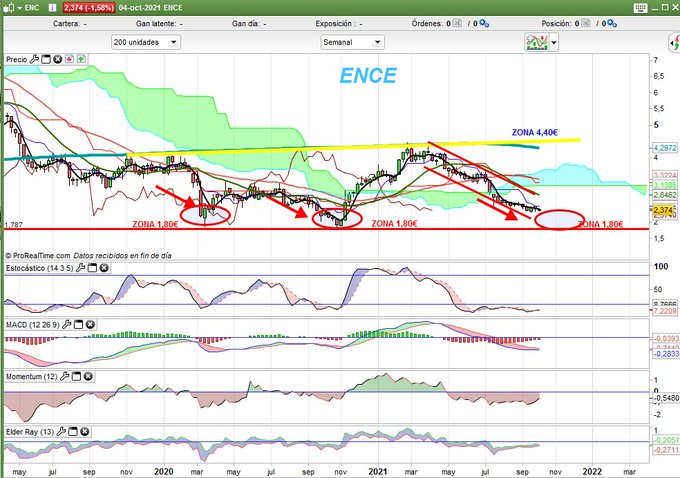Click the ENCE chart title text

pos(368,75)
